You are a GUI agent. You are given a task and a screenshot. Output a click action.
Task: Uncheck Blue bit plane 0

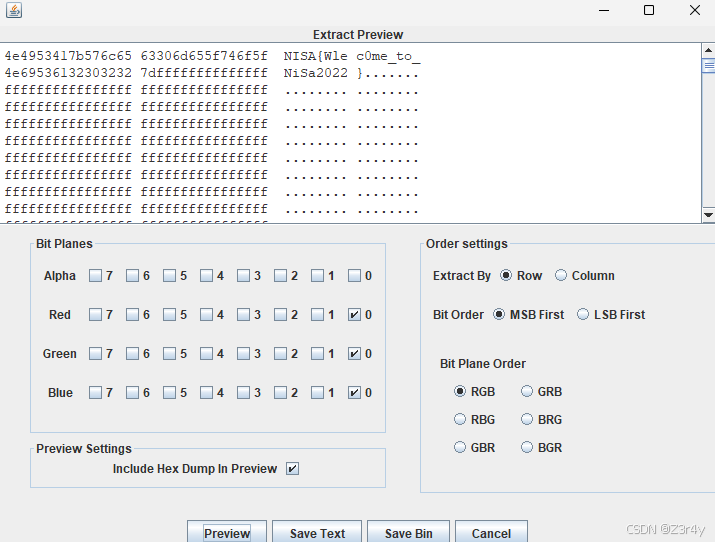point(354,392)
